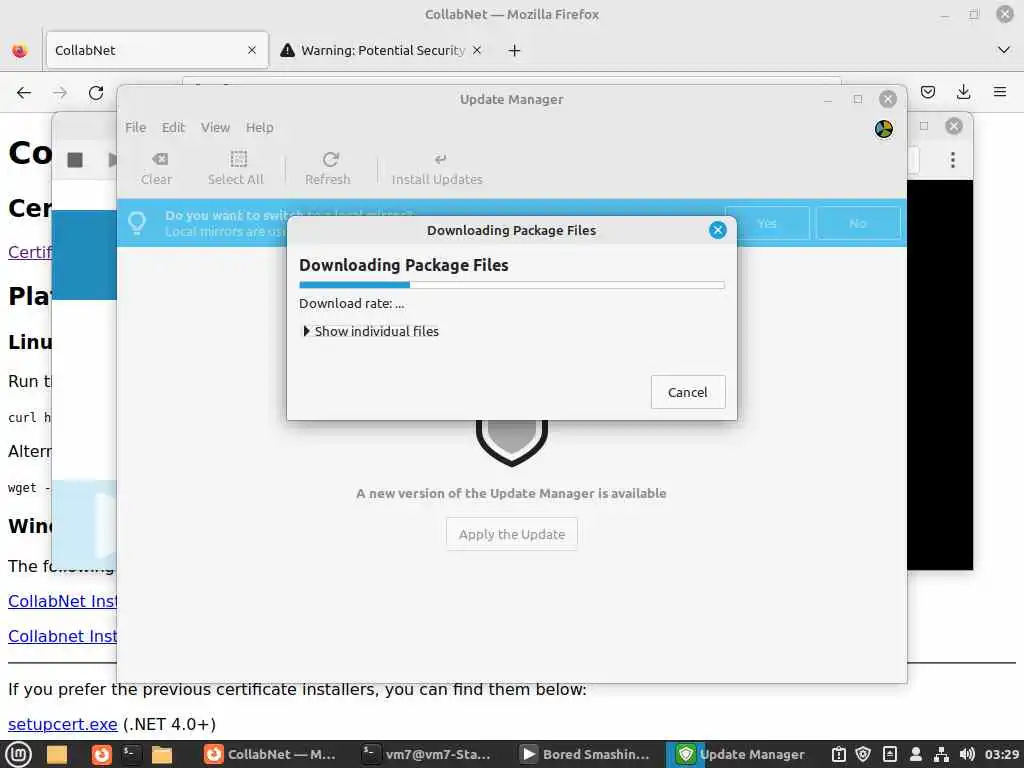The height and width of the screenshot is (768, 1024).
Task: Open the View menu in Update Manager
Action: click(x=215, y=127)
